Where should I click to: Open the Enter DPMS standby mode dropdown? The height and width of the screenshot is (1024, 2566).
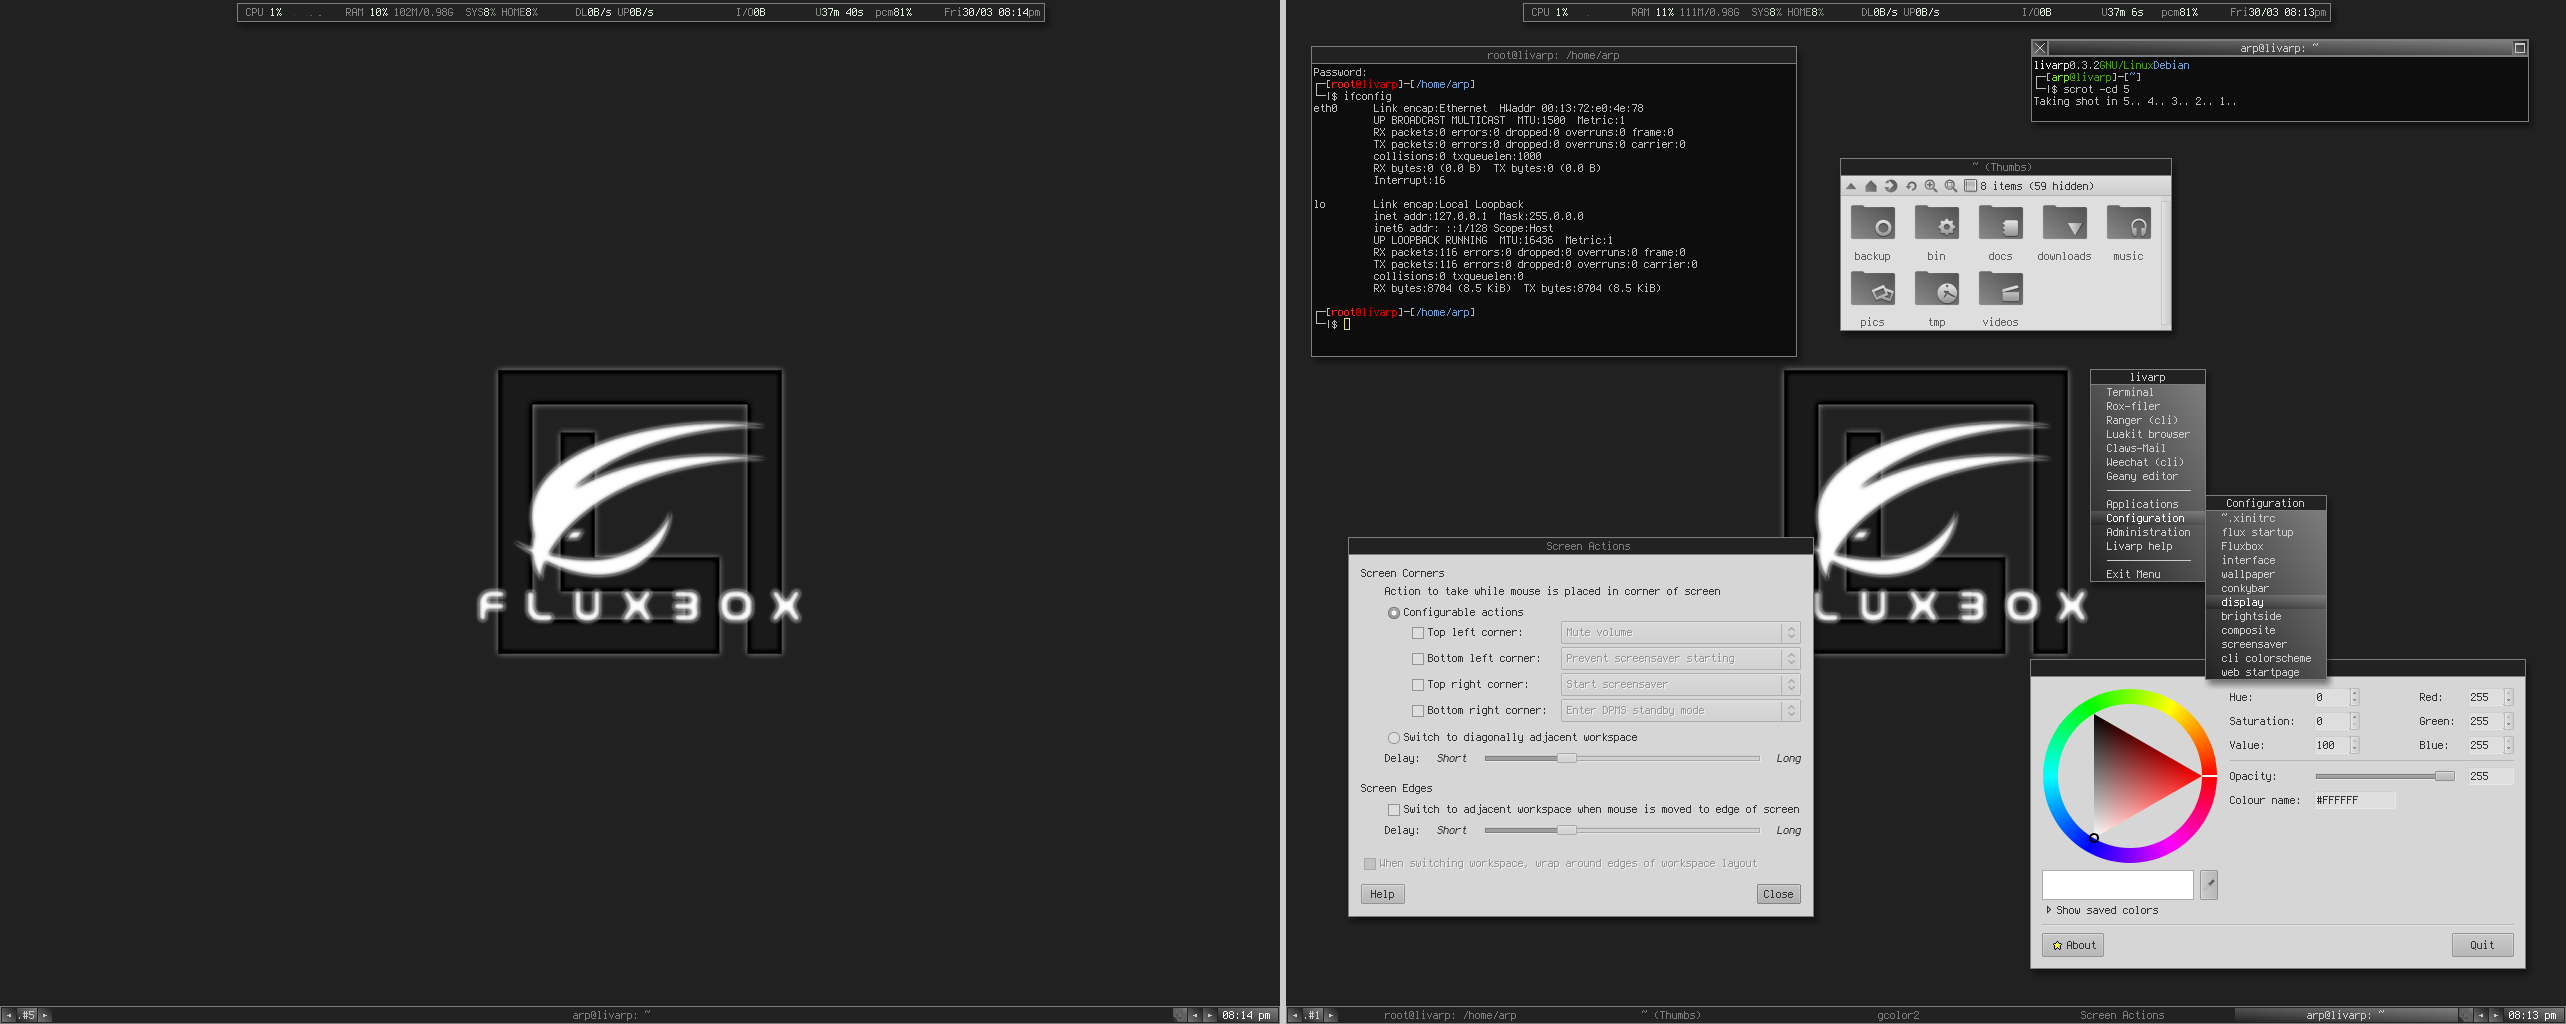click(x=1680, y=710)
